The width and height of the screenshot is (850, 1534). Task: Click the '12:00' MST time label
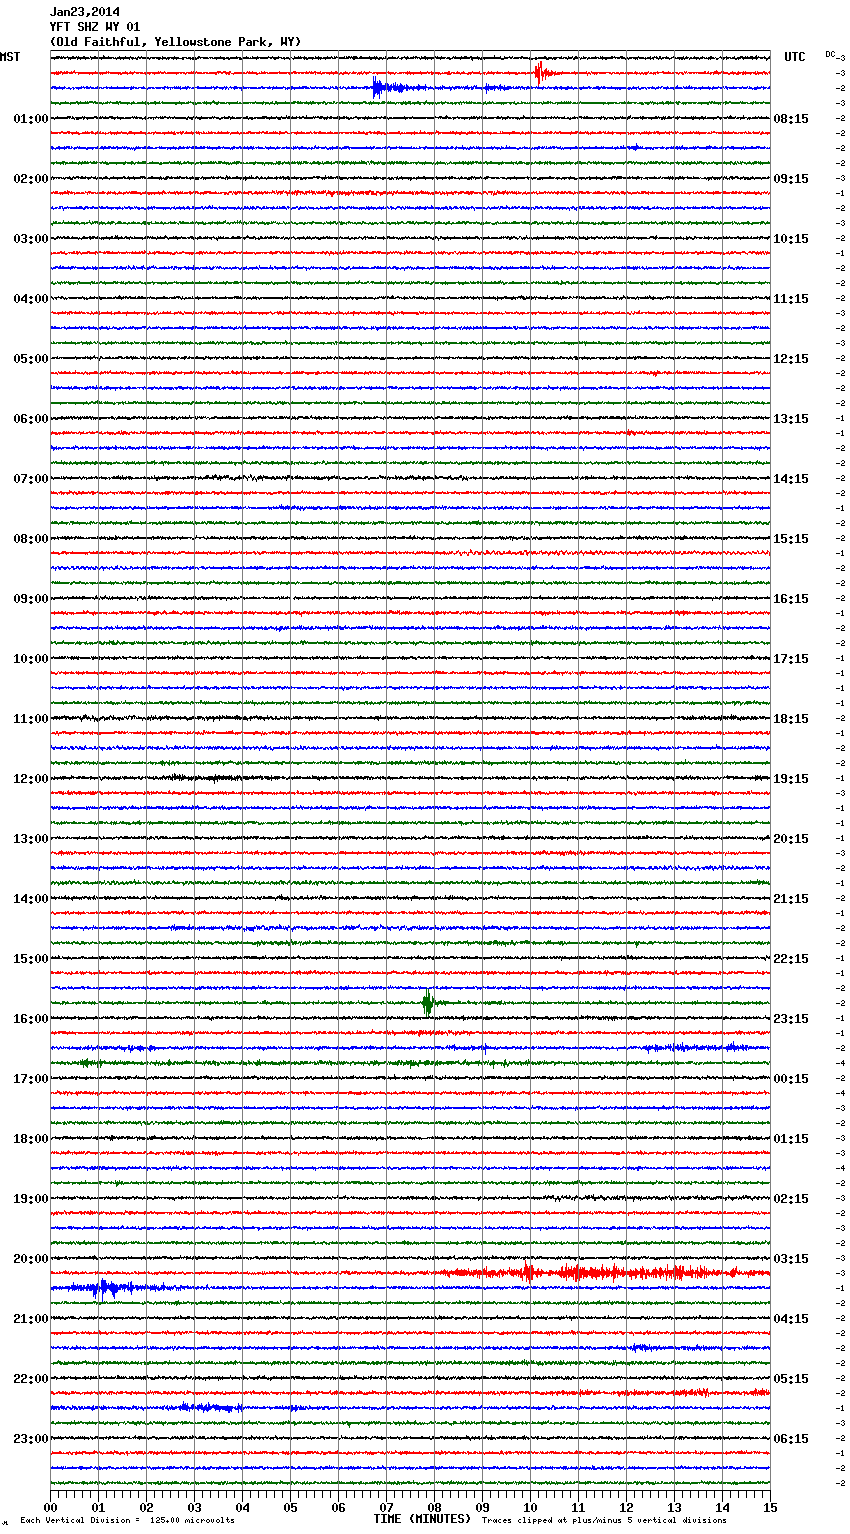(x=31, y=779)
